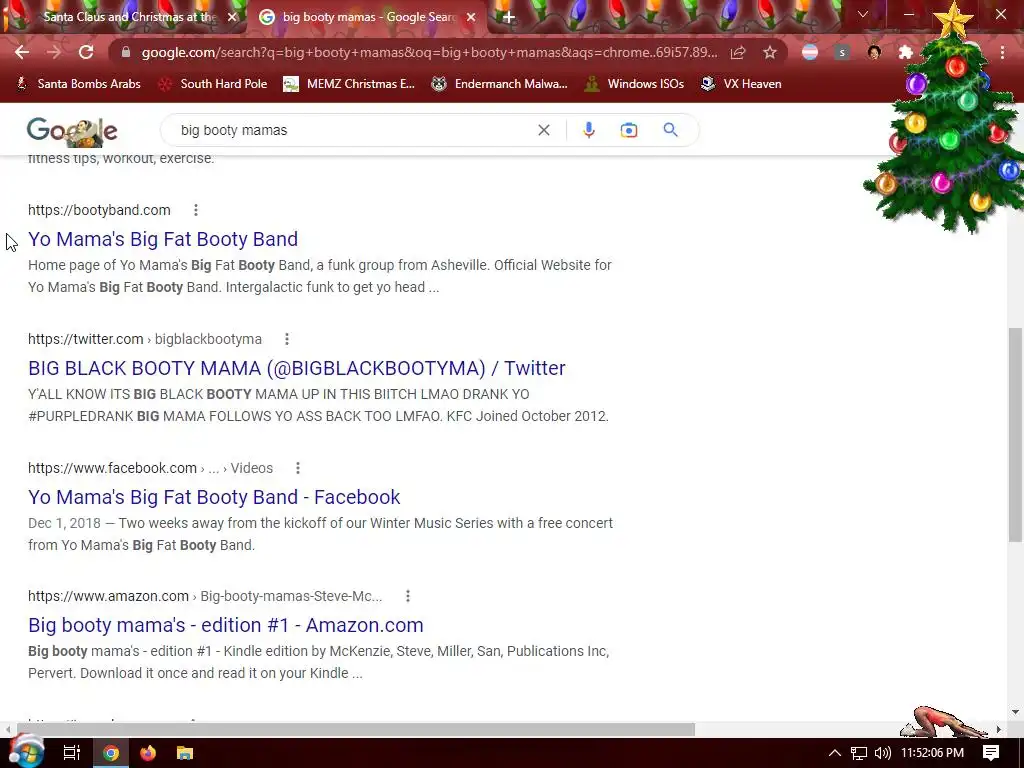The image size is (1024, 768).
Task: Switch to Chrome on the taskbar
Action: [111, 753]
